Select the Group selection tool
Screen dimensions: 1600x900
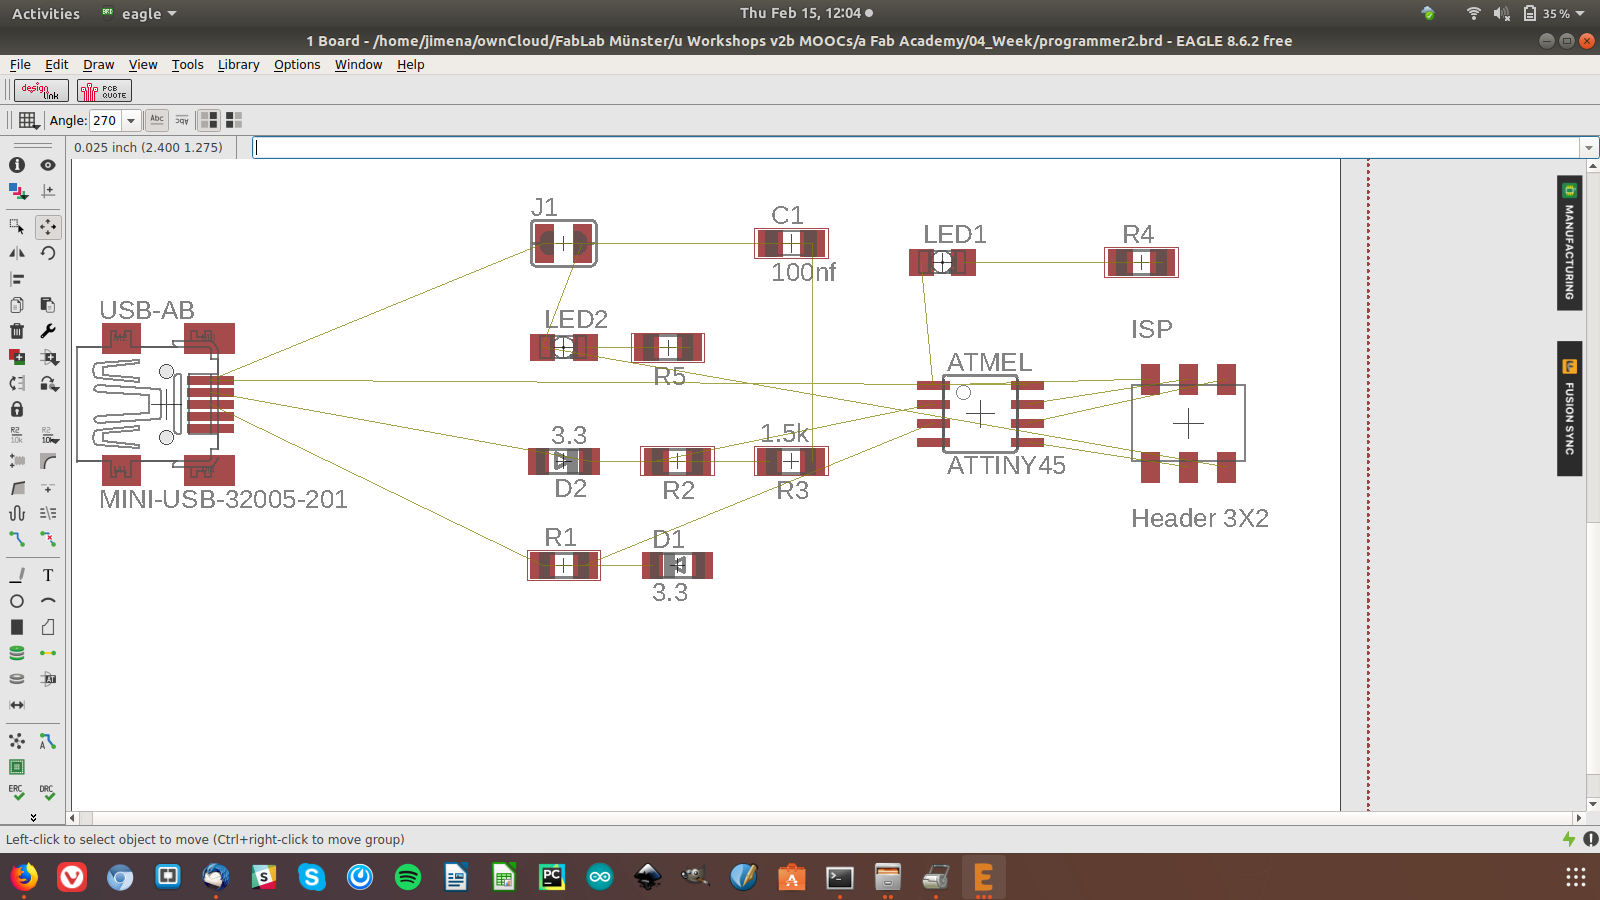(17, 227)
